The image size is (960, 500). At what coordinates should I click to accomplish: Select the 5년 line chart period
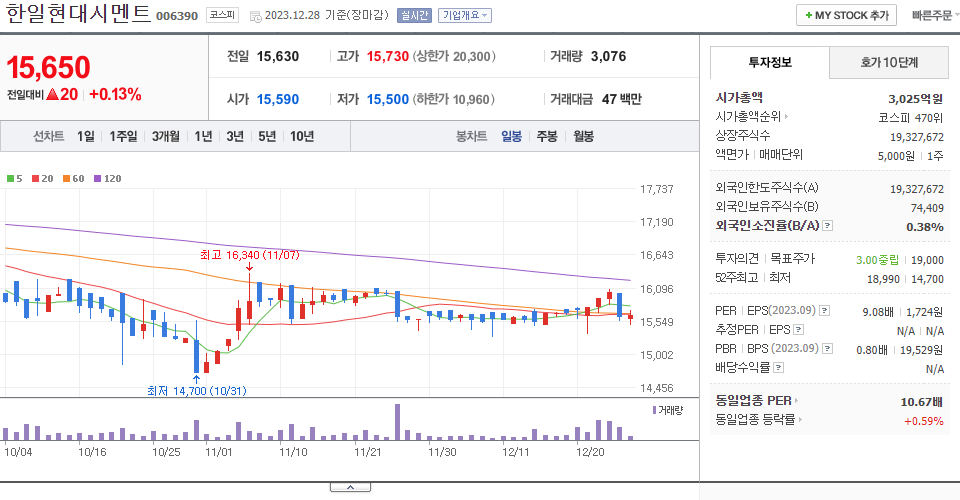267,136
